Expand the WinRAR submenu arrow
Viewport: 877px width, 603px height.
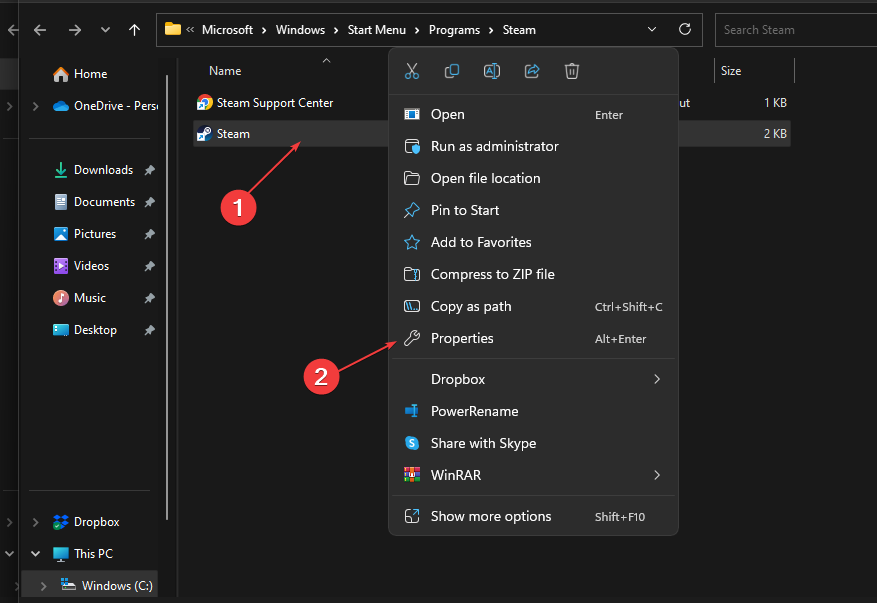click(x=657, y=475)
